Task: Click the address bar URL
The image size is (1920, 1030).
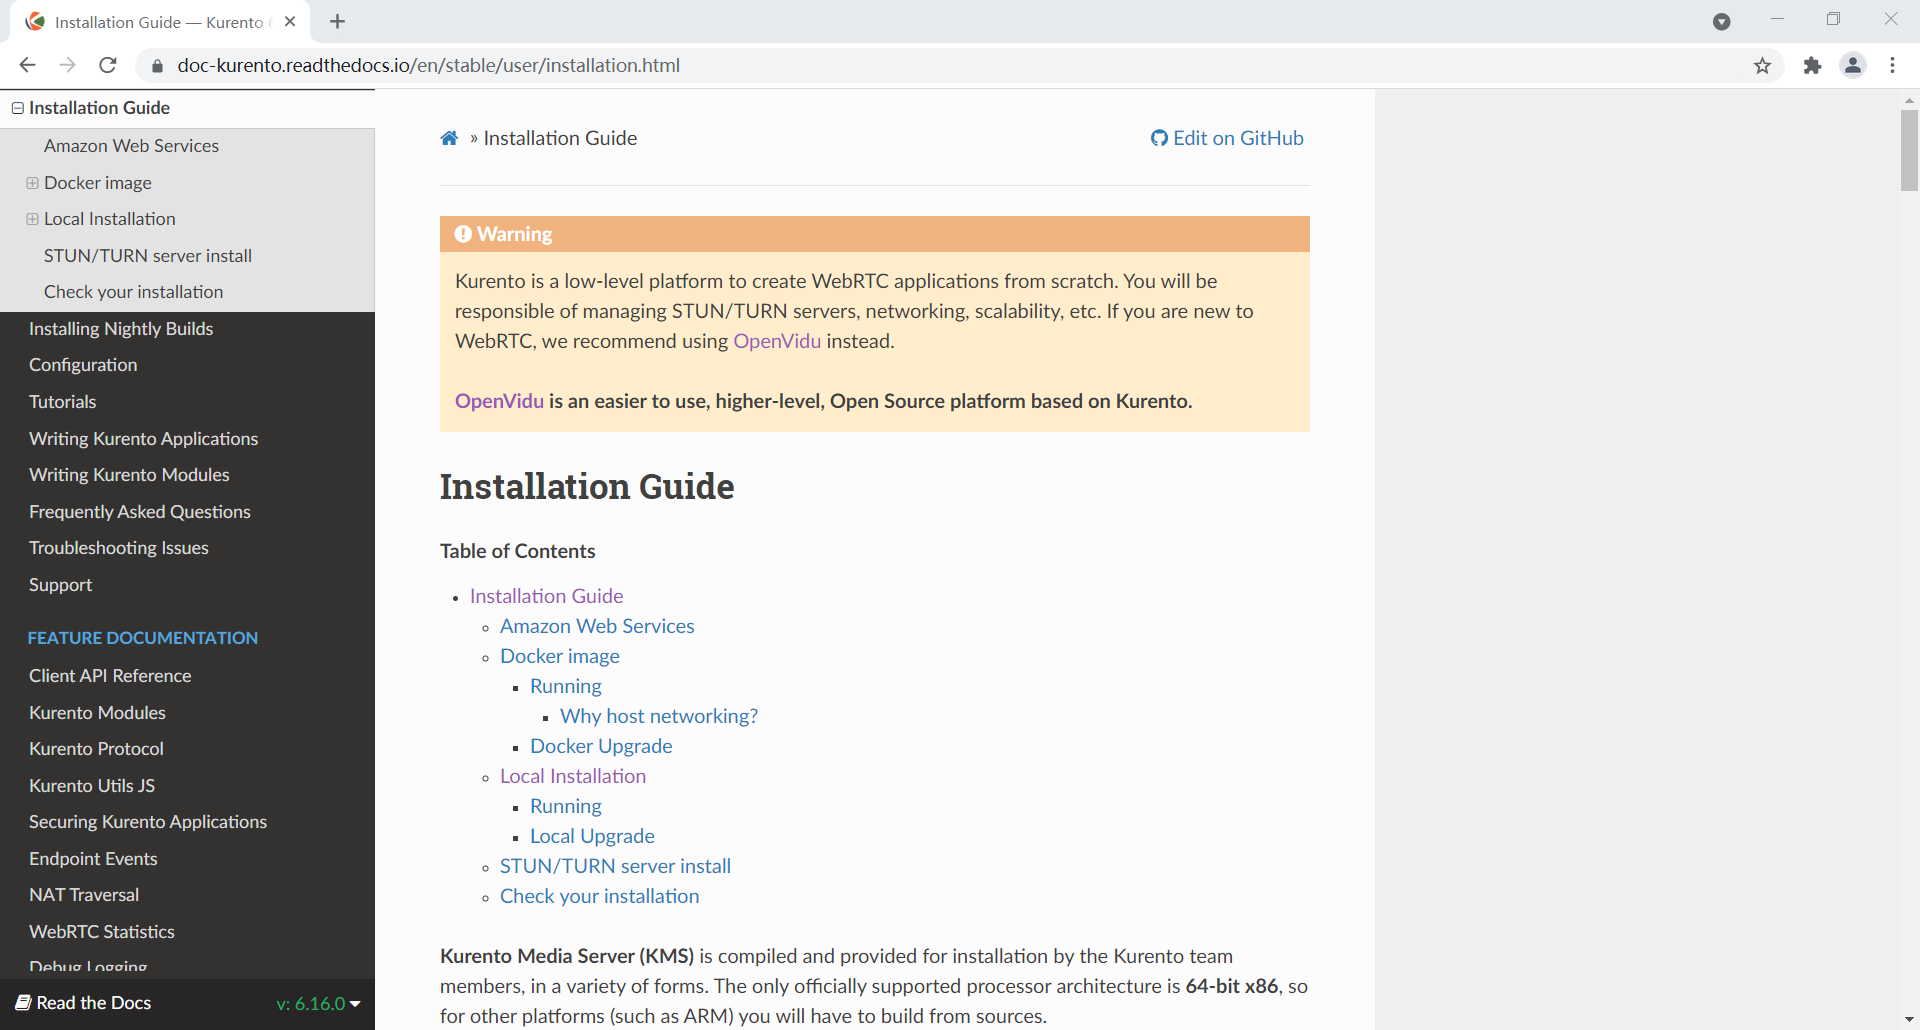Action: coord(428,65)
